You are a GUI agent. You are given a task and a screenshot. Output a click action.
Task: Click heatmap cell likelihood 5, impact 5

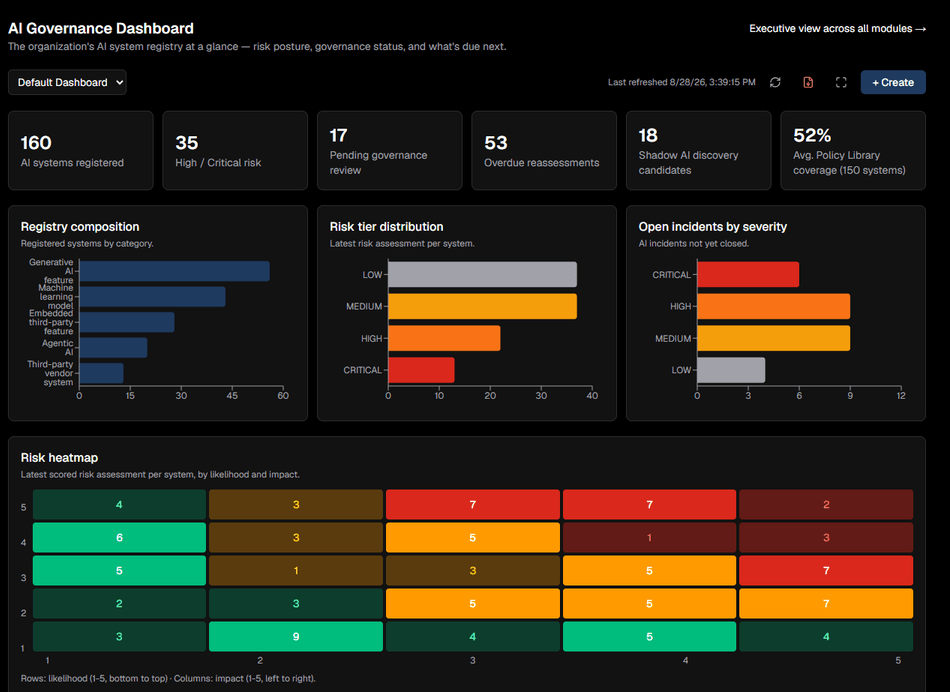click(x=826, y=505)
